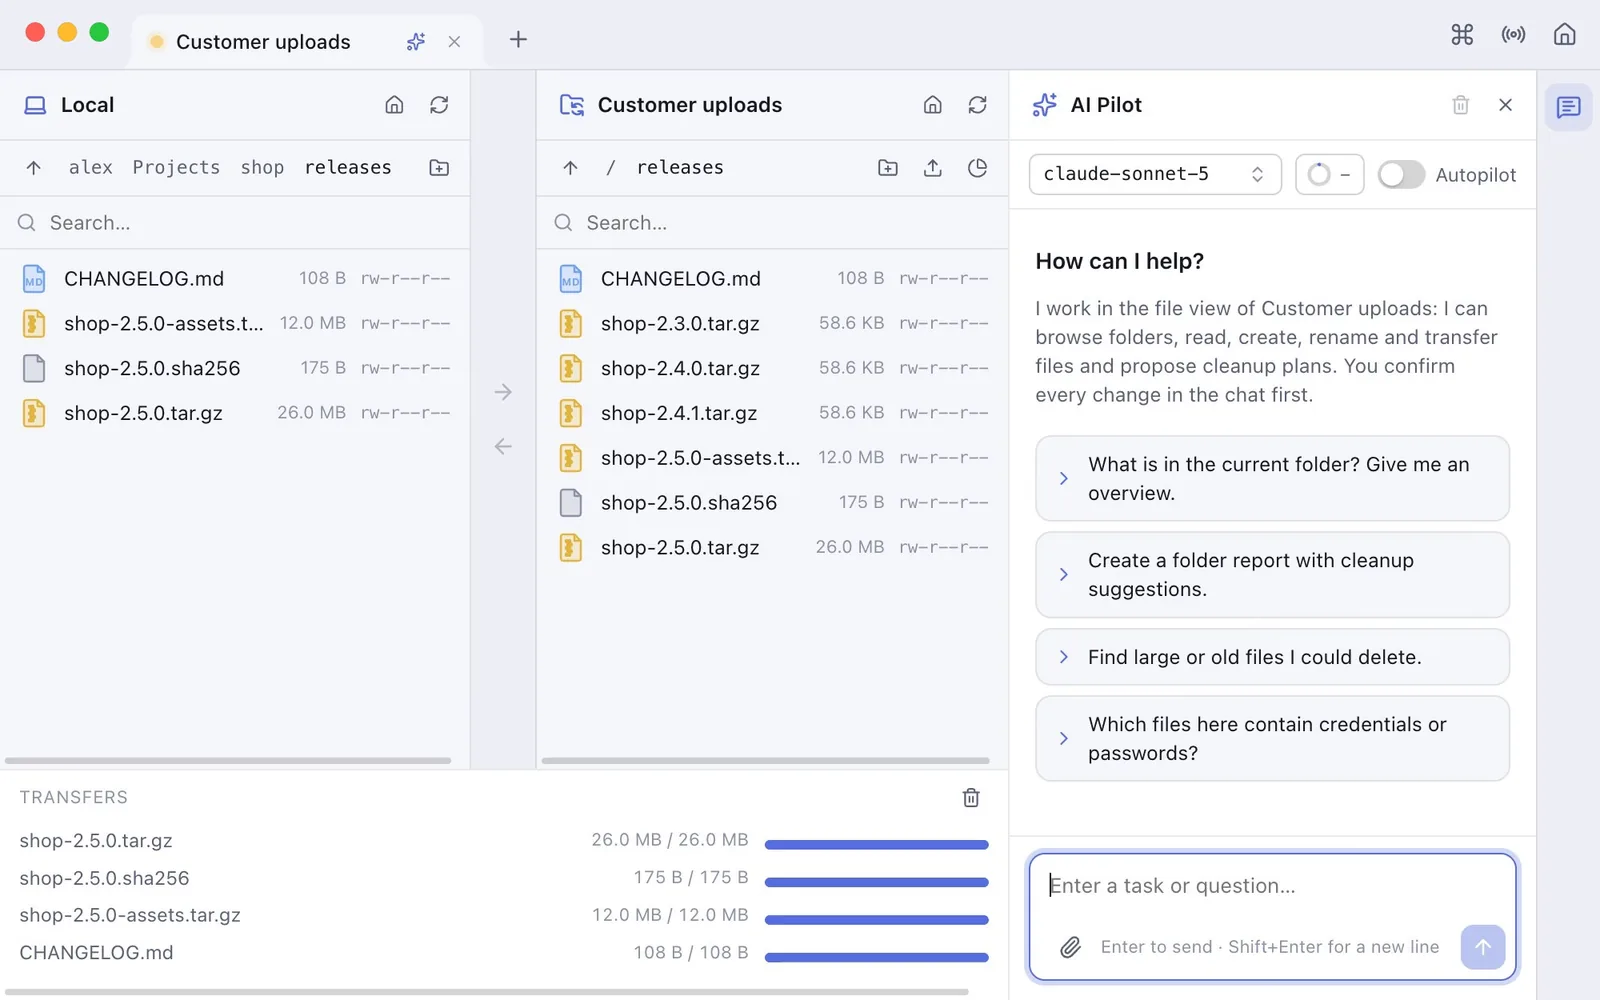Navigate to alex in Local breadcrumb
The width and height of the screenshot is (1600, 1000).
click(91, 168)
